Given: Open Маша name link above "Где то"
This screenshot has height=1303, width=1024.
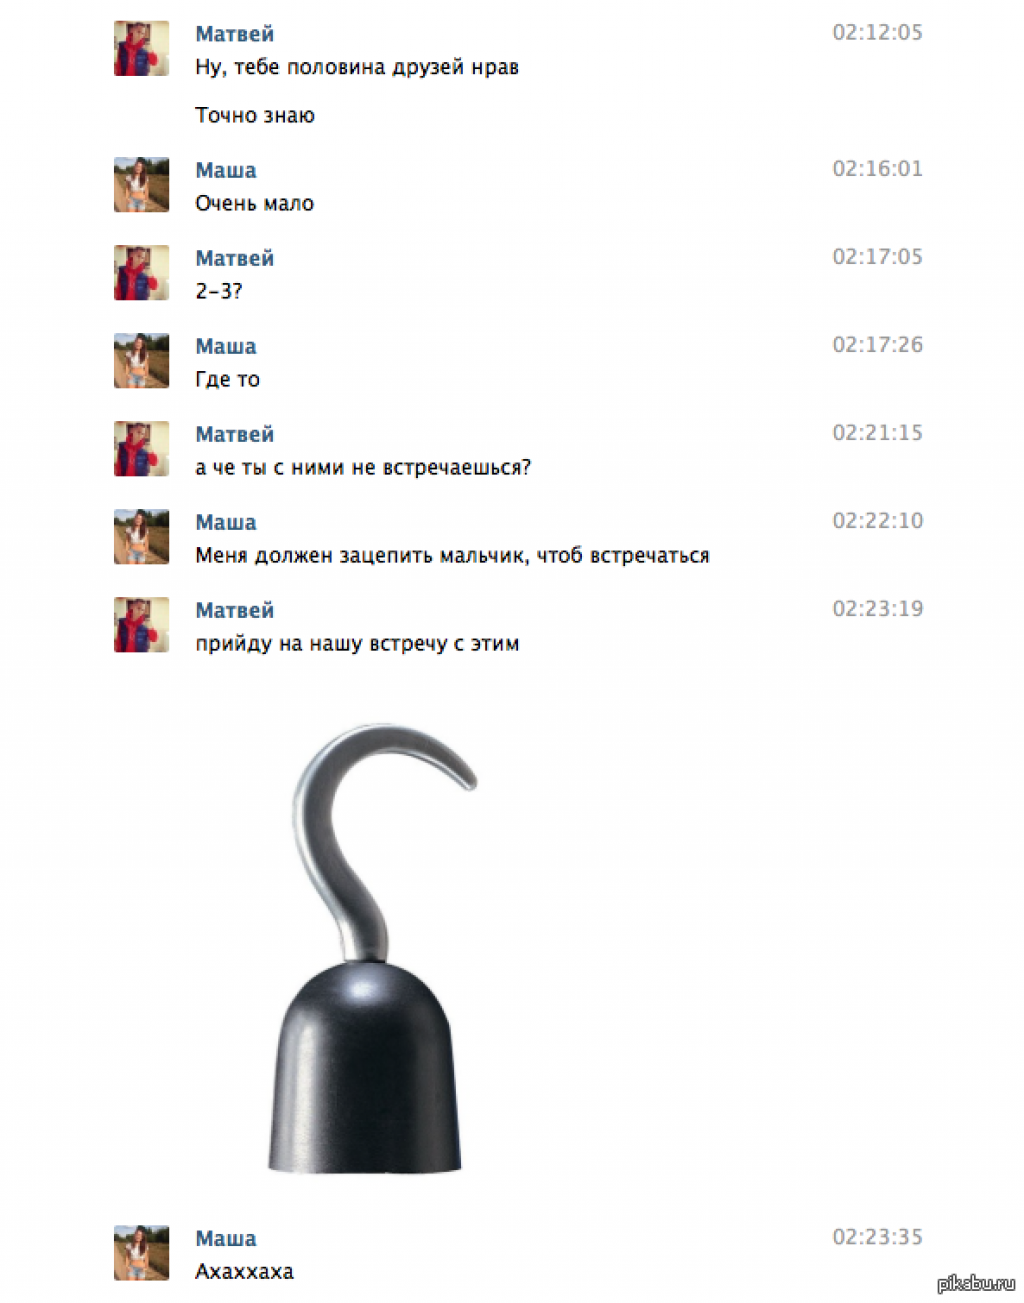Looking at the screenshot, I should tap(226, 346).
